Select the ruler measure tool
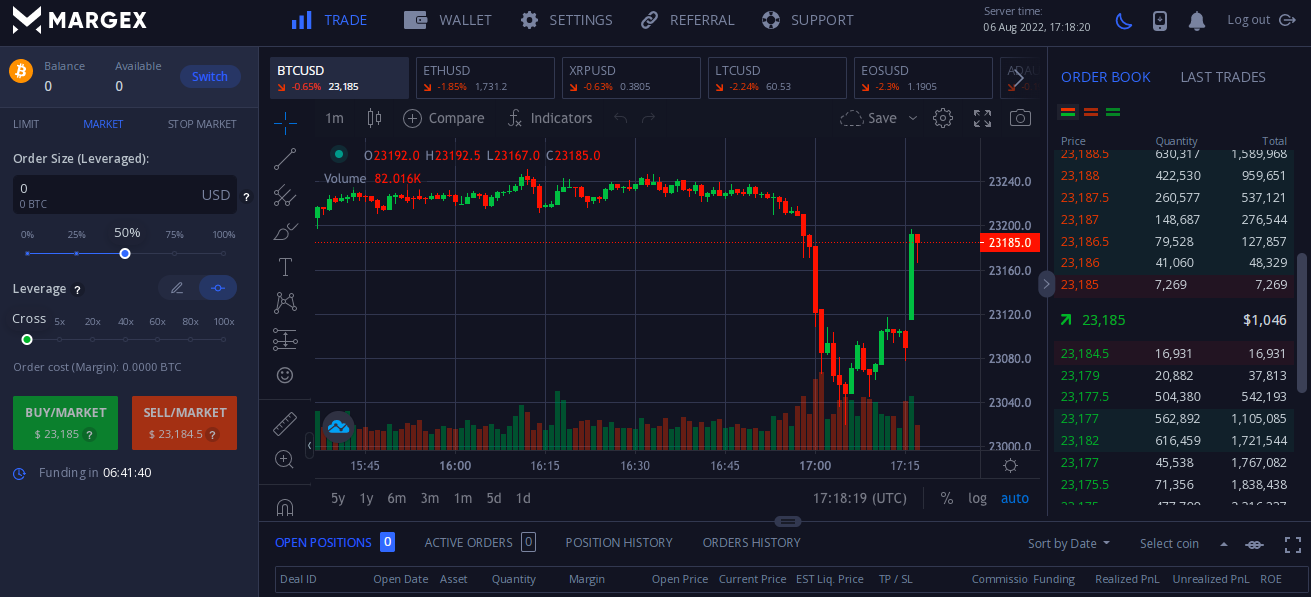Image resolution: width=1311 pixels, height=597 pixels. click(285, 424)
